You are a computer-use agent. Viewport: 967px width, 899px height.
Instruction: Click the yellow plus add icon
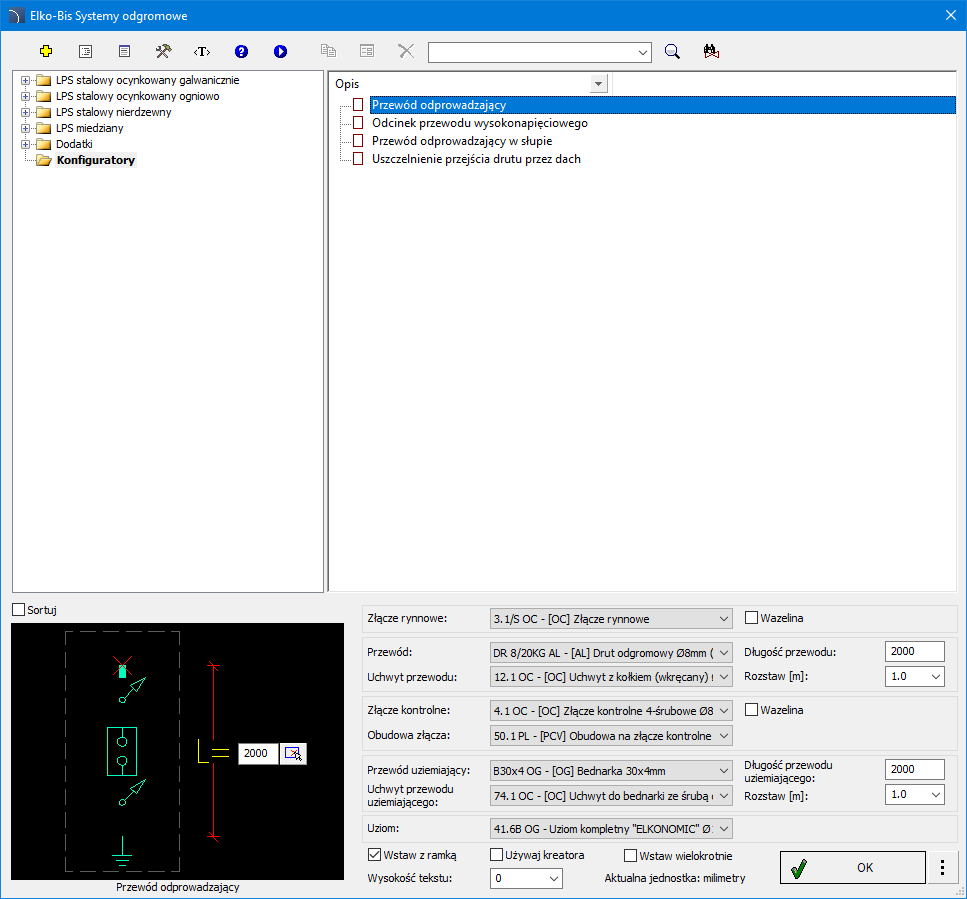[45, 51]
